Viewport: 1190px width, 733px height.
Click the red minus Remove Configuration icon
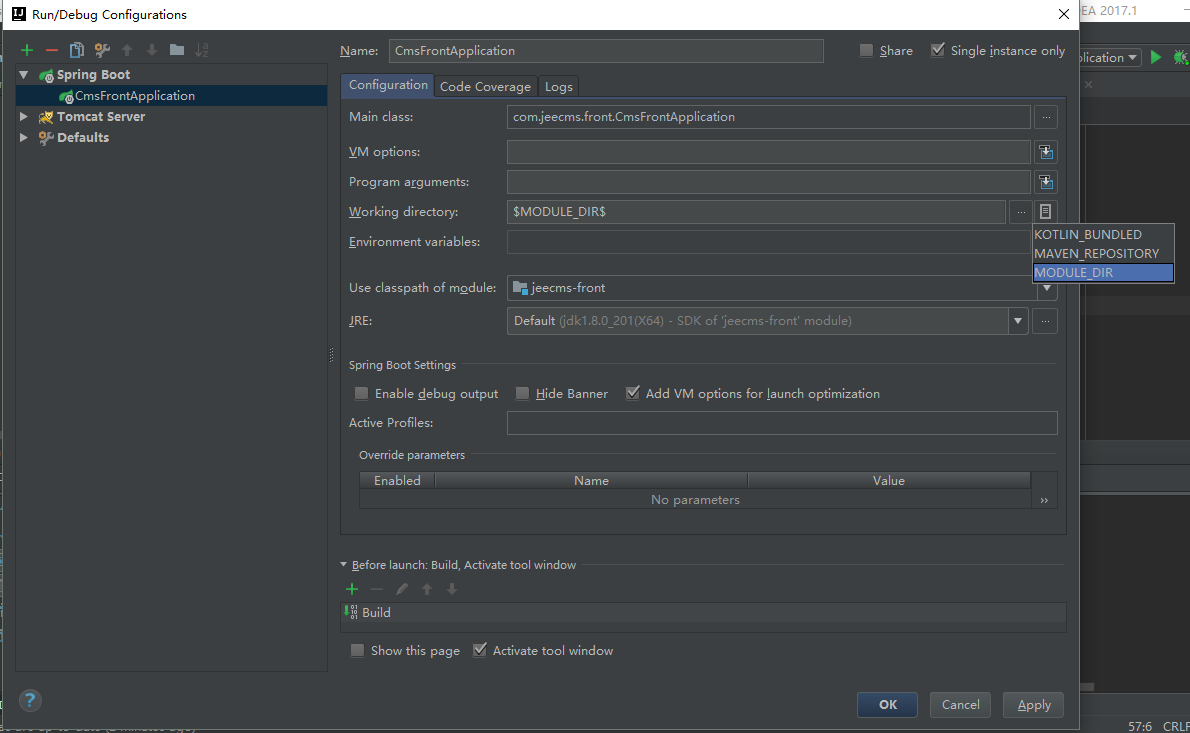click(52, 50)
